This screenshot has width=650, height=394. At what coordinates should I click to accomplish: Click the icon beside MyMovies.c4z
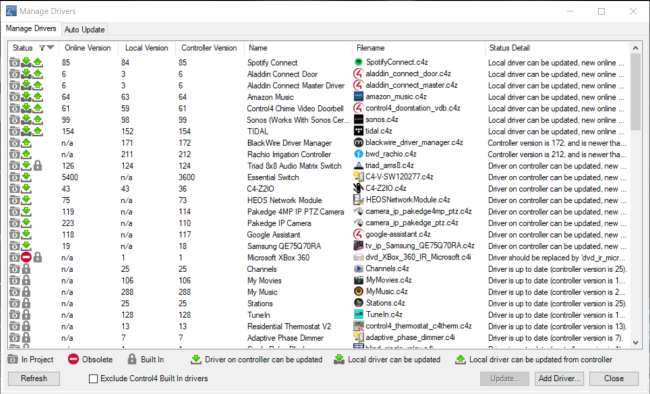359,280
